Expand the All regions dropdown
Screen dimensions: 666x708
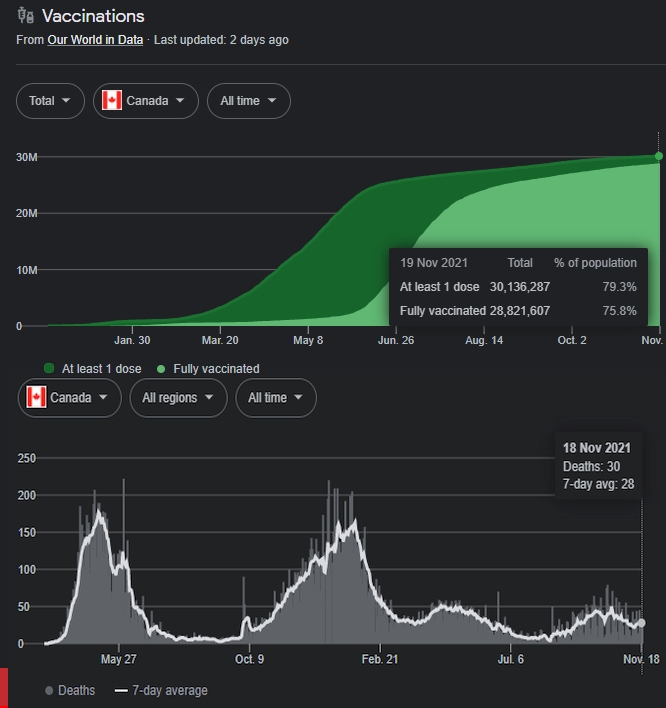pos(178,398)
